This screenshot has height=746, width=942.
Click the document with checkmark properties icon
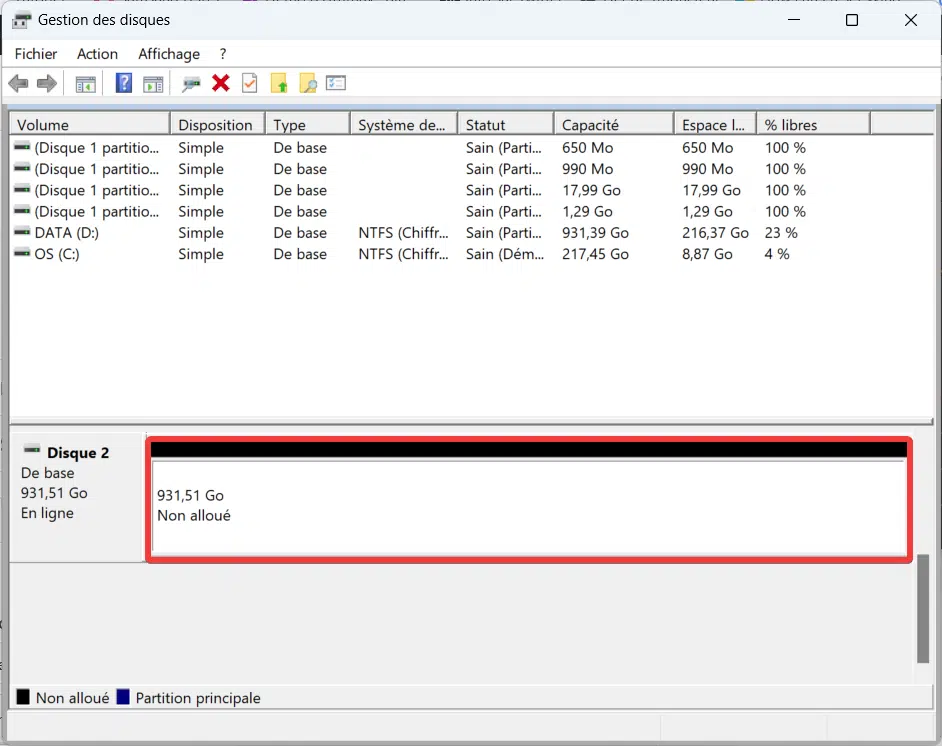point(250,84)
